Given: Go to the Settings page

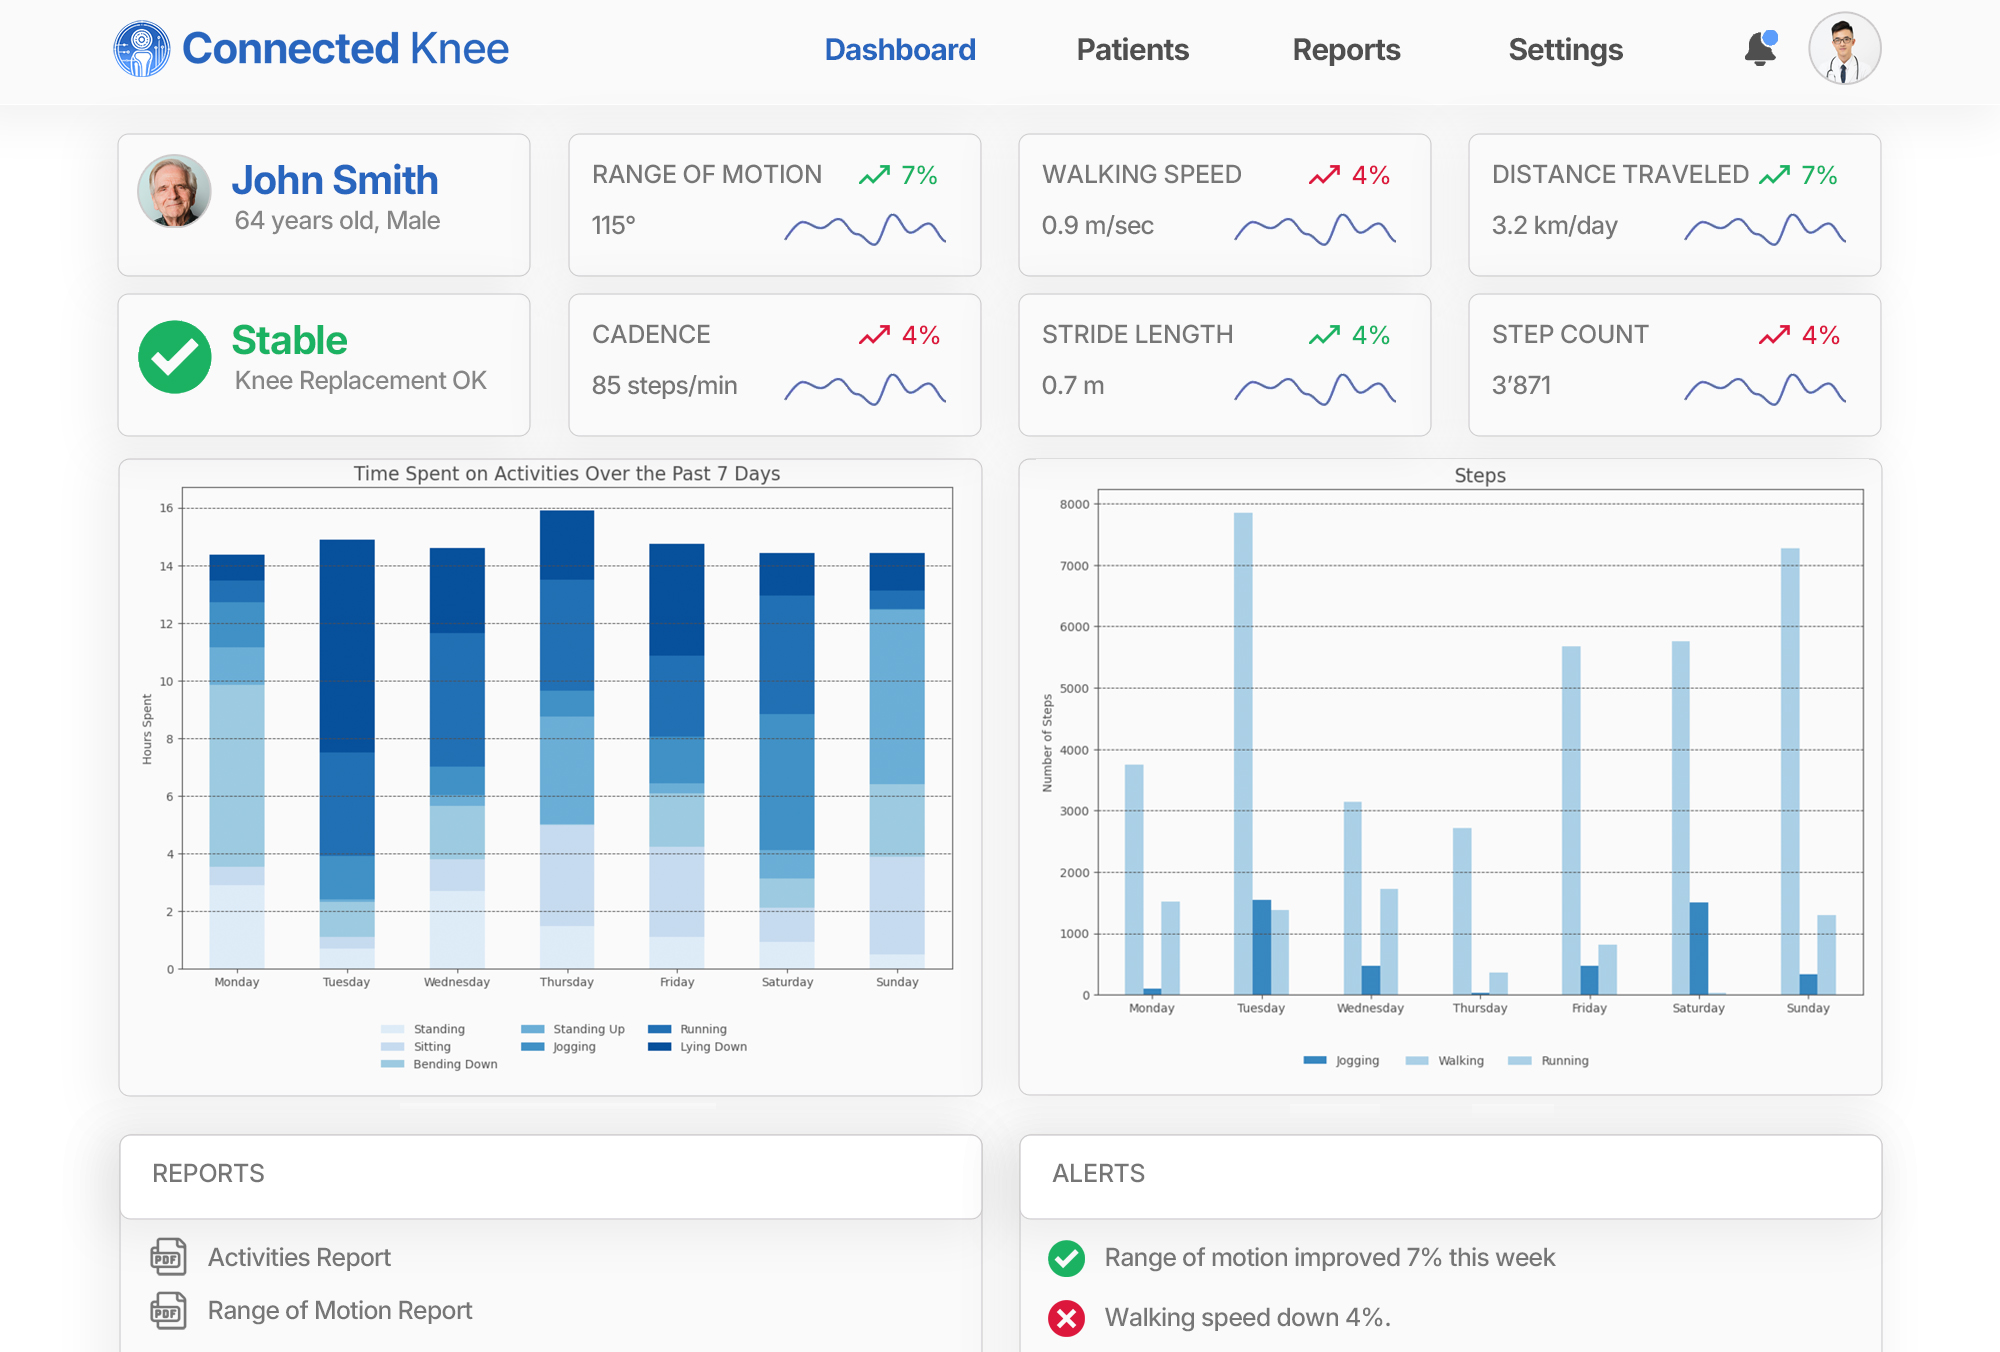Looking at the screenshot, I should pyautogui.click(x=1565, y=50).
